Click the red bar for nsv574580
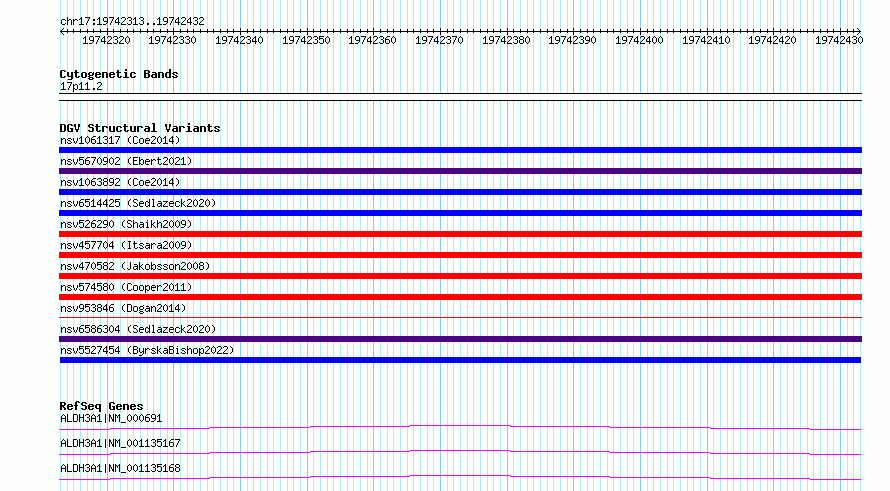Image resolution: width=890 pixels, height=491 pixels. pyautogui.click(x=460, y=297)
